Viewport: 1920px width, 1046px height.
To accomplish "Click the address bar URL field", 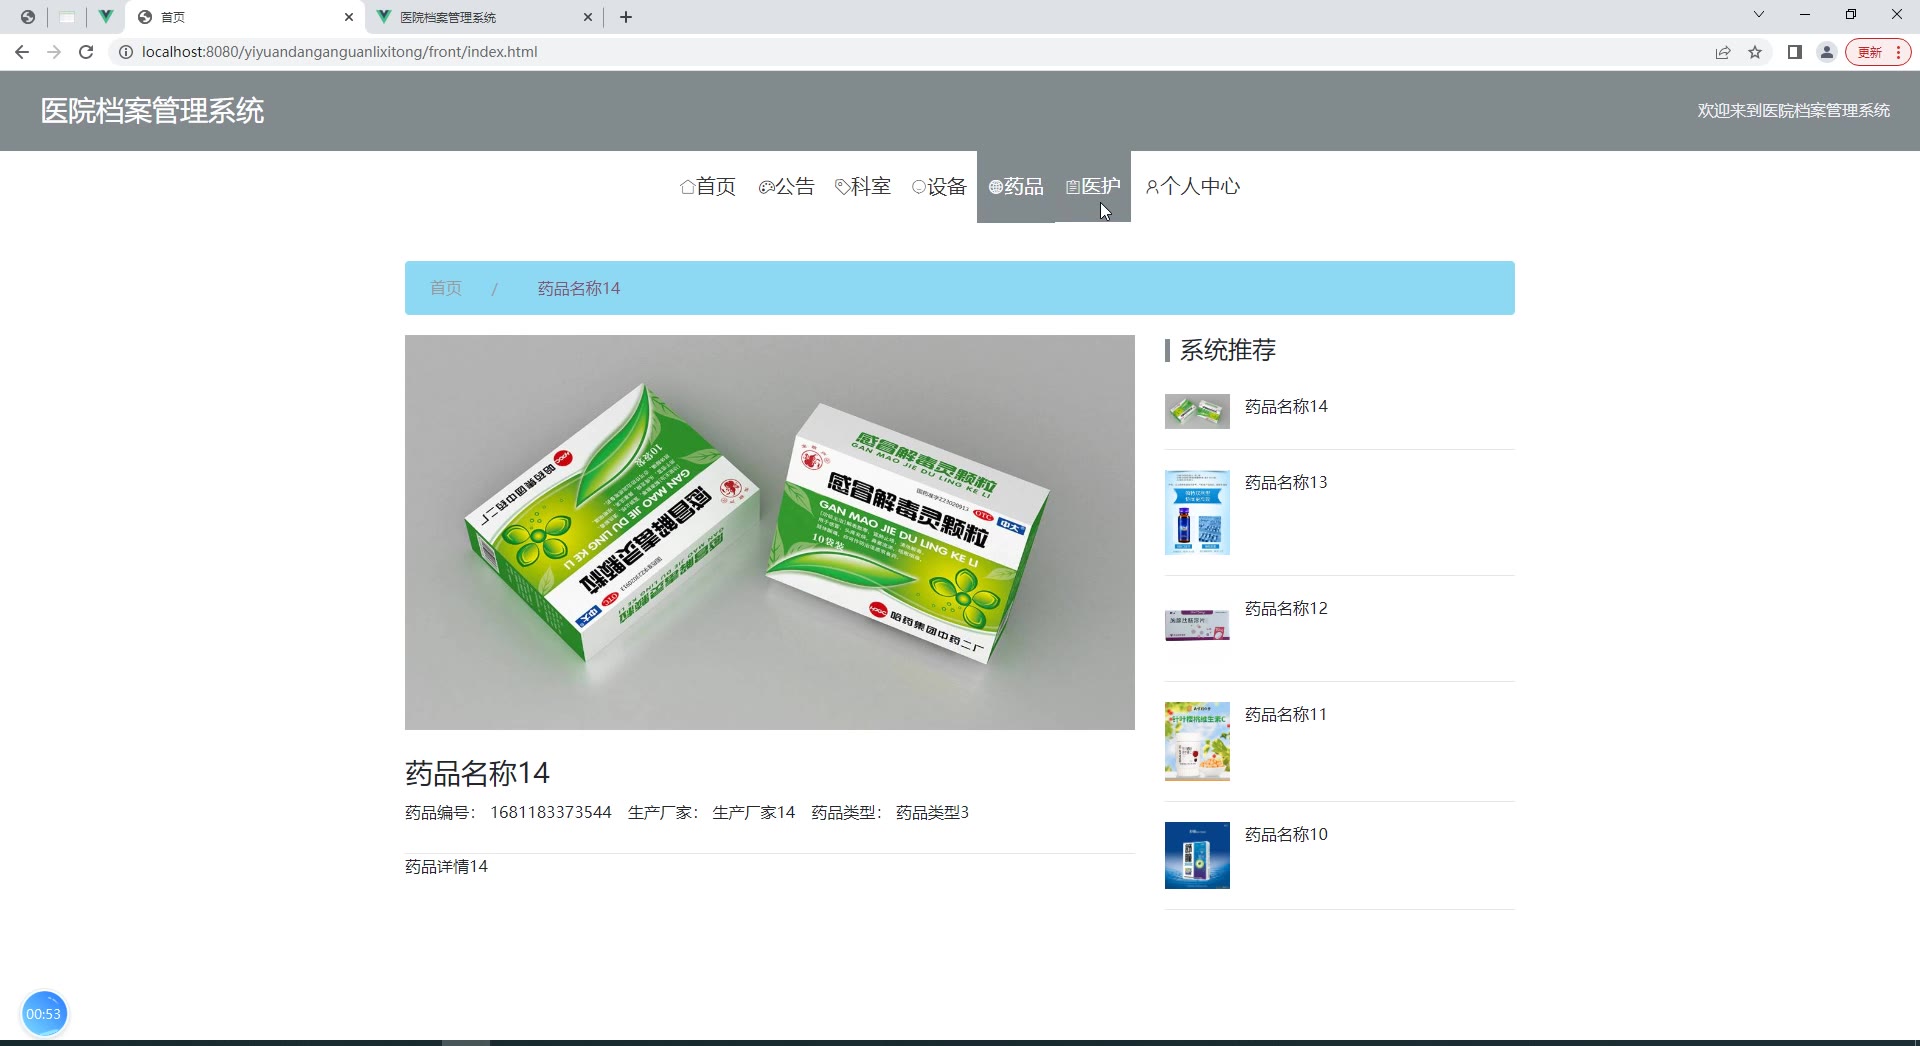I will click(x=900, y=52).
